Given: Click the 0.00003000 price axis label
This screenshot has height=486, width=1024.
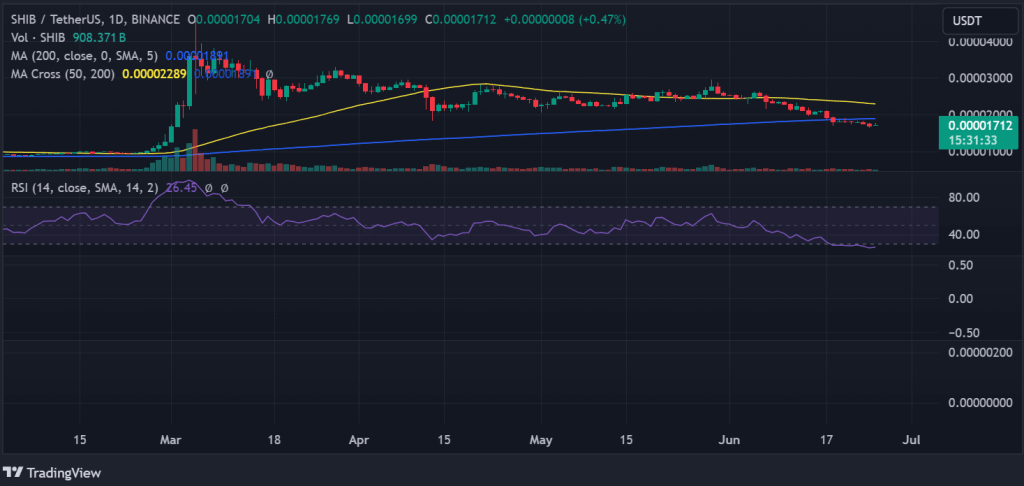Looking at the screenshot, I should (x=980, y=78).
